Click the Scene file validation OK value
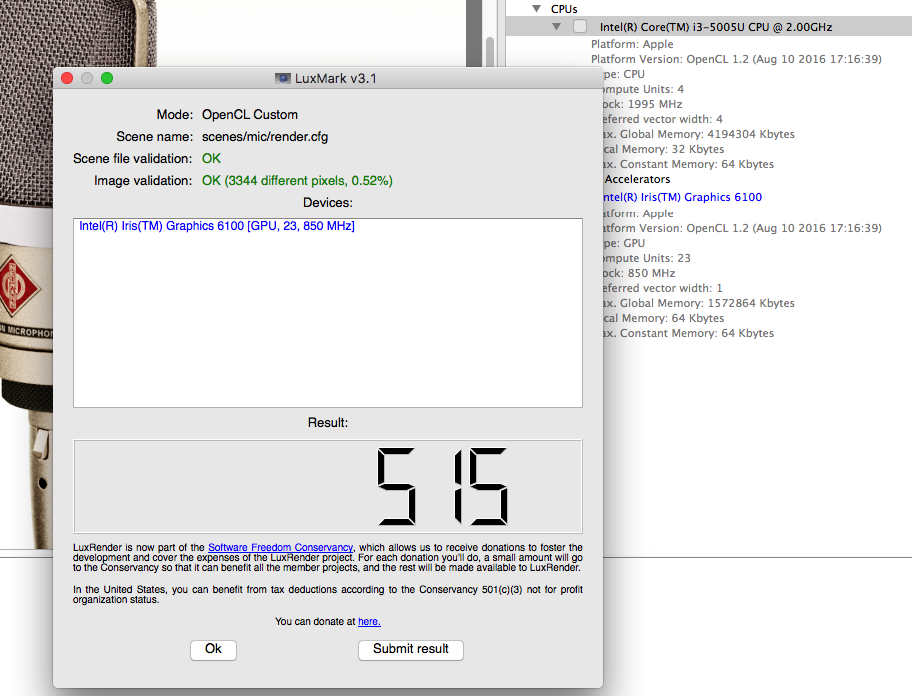 coord(211,159)
